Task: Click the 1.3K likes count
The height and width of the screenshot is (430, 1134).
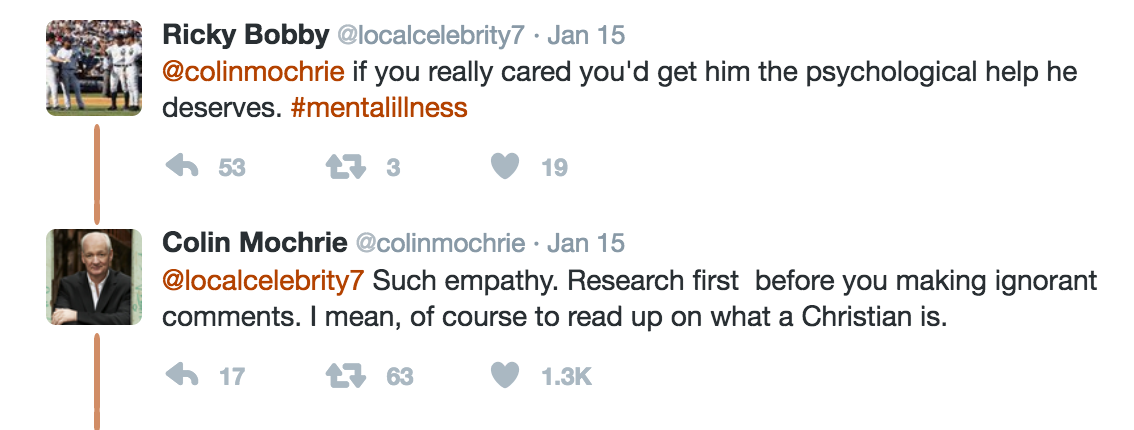Action: pyautogui.click(x=566, y=377)
